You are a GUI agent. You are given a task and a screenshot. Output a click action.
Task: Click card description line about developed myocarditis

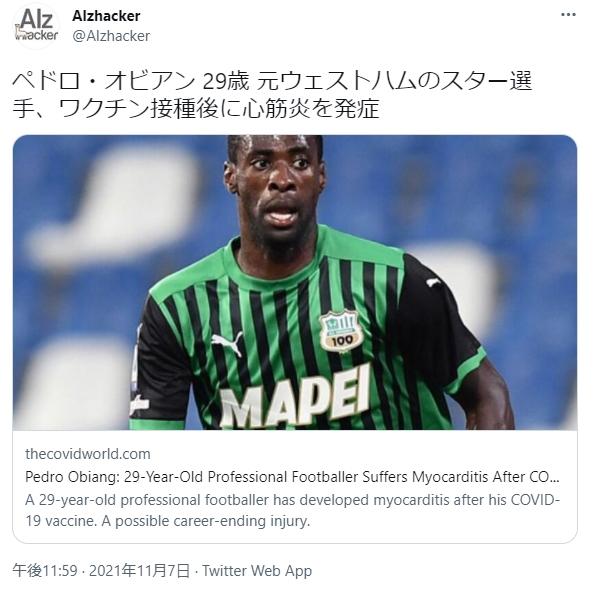click(x=292, y=500)
